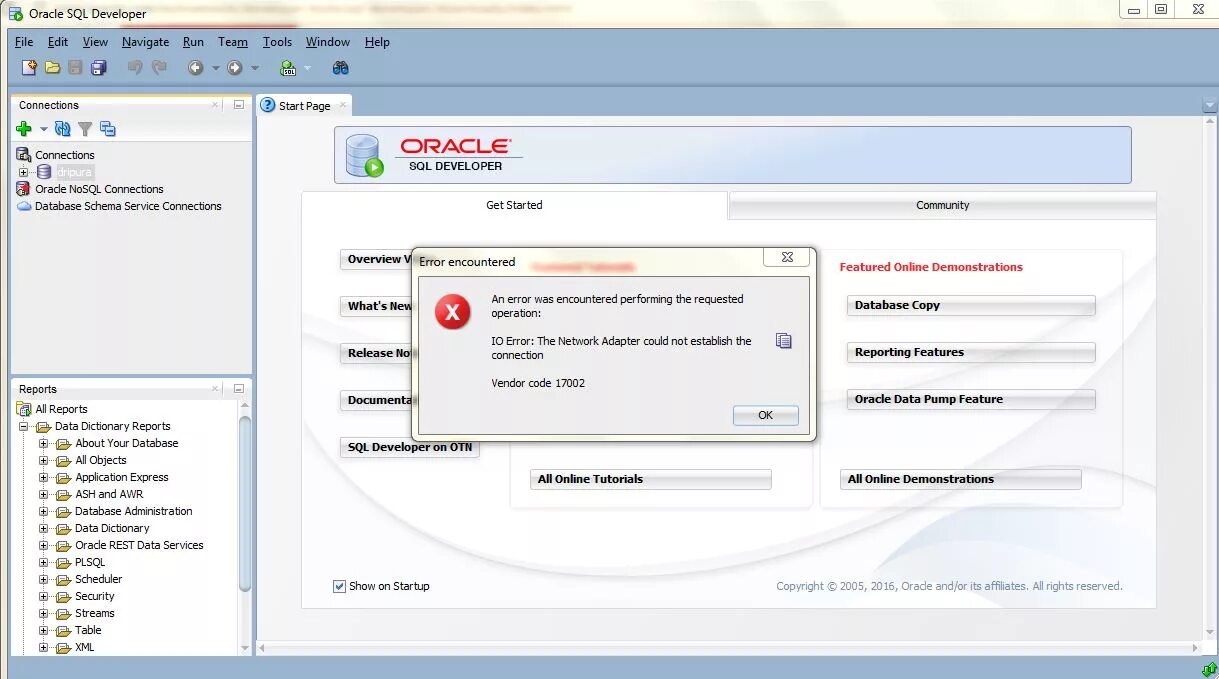The height and width of the screenshot is (679, 1219).
Task: Click the greyed Save toolbar icon
Action: pyautogui.click(x=75, y=68)
